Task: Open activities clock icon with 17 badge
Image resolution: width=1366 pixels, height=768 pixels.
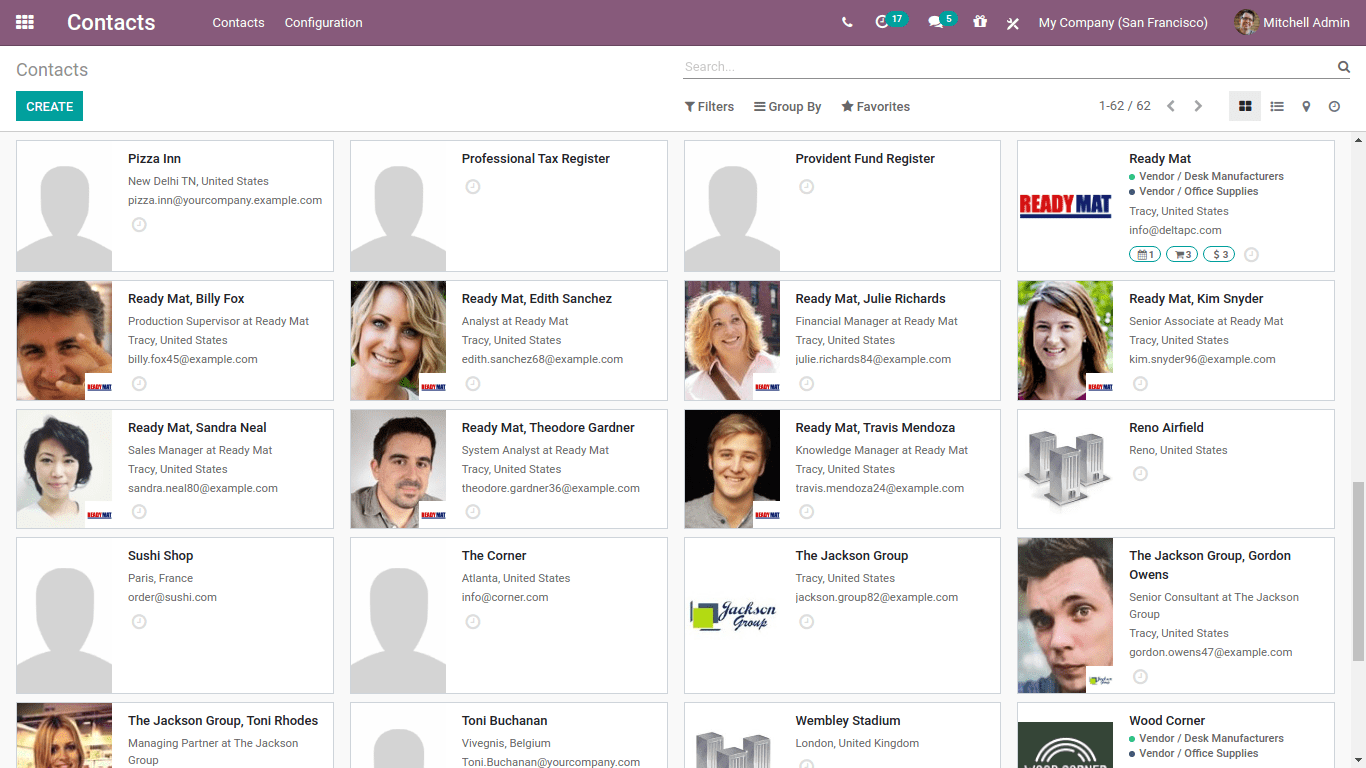Action: (890, 21)
